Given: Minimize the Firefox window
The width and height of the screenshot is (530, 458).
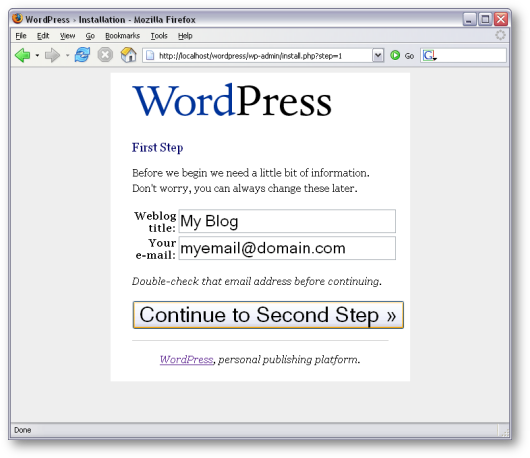Looking at the screenshot, I should (469, 19).
